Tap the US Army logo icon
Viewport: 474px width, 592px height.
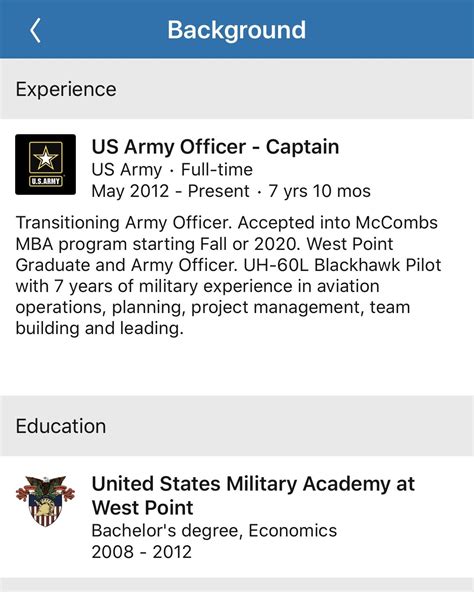click(45, 164)
